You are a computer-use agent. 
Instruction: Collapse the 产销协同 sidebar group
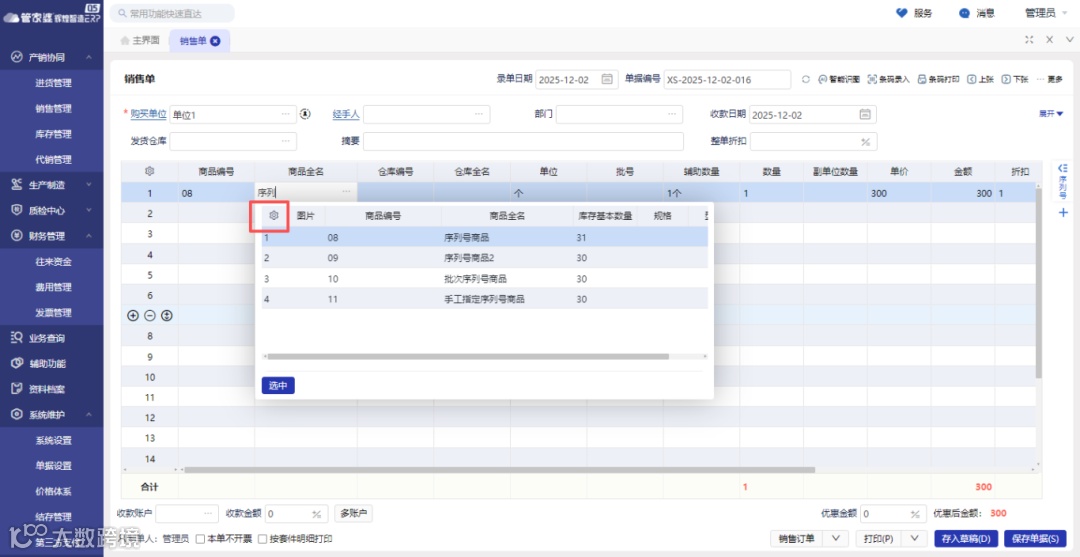tap(89, 58)
